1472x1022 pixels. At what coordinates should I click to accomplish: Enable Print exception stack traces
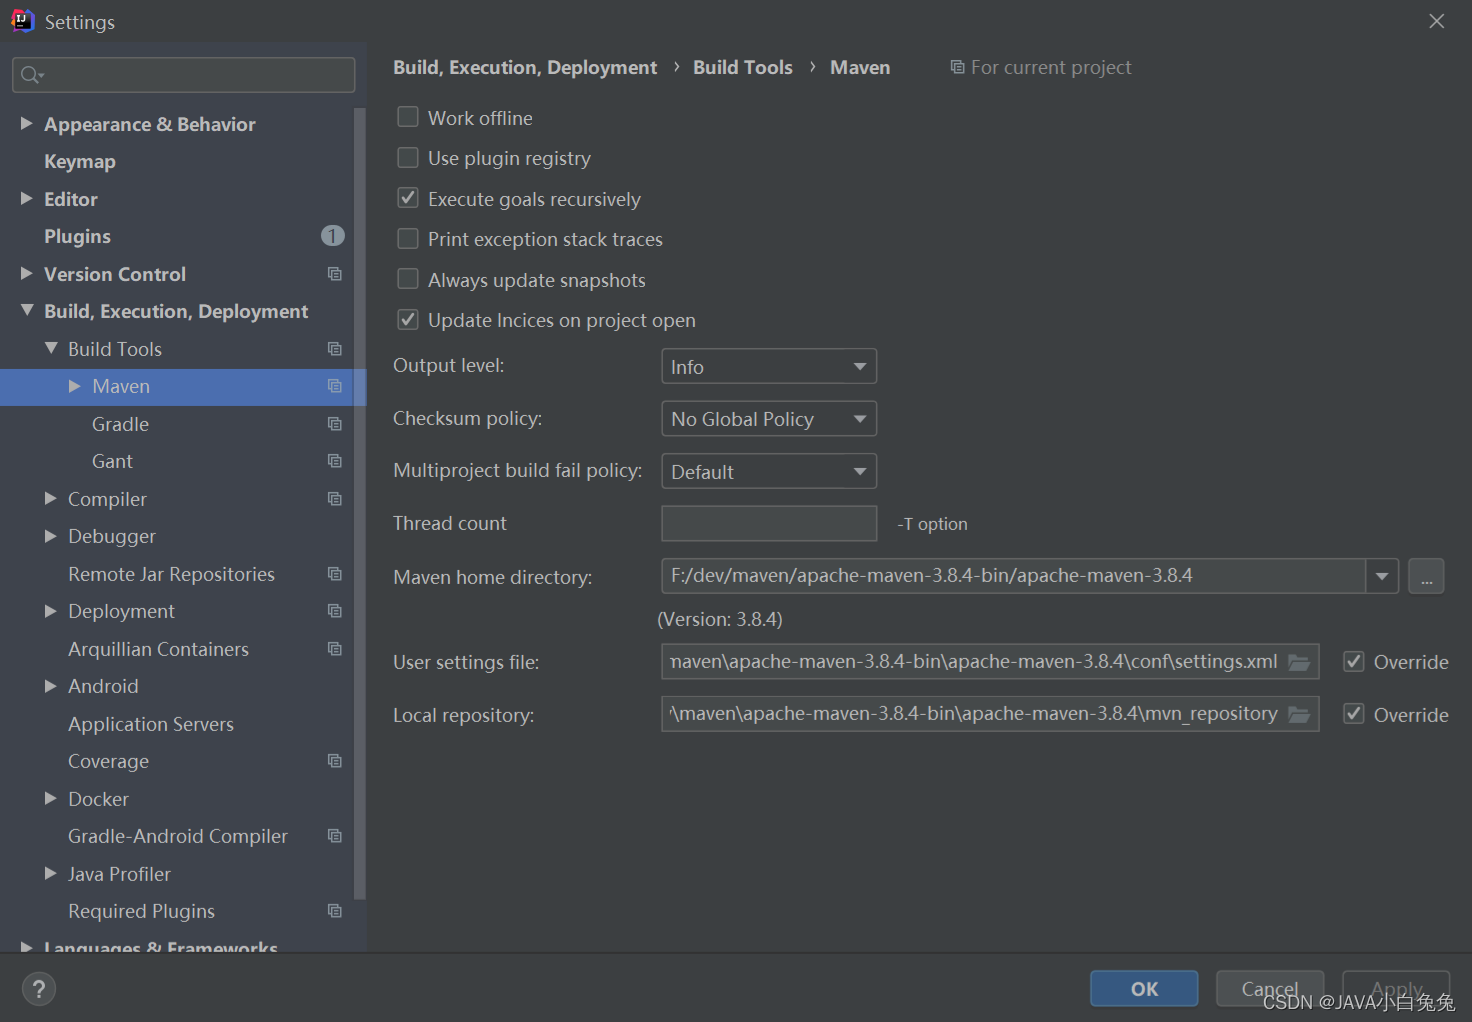click(x=408, y=239)
